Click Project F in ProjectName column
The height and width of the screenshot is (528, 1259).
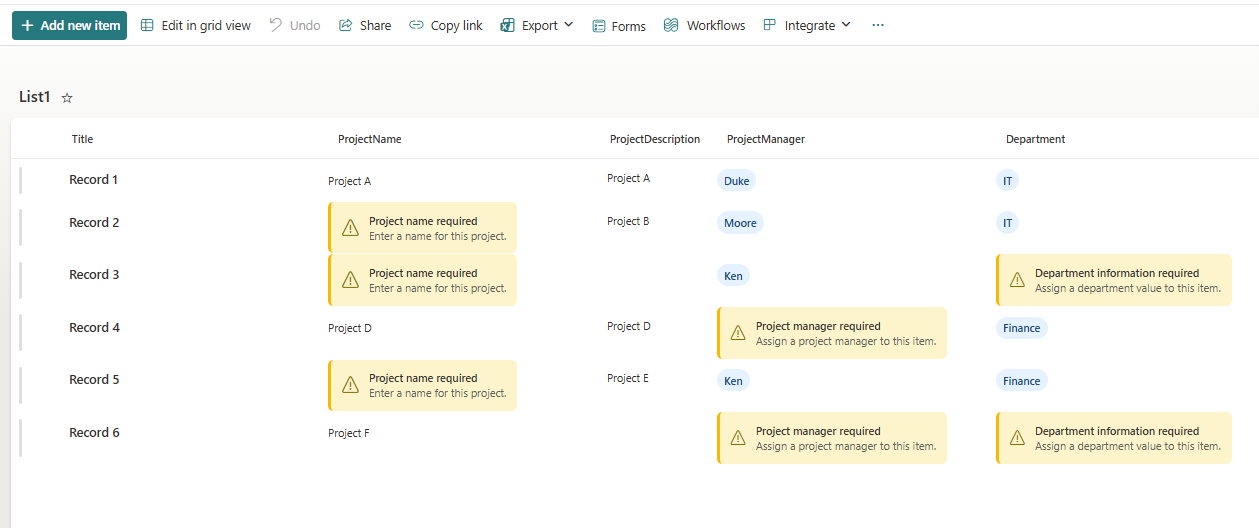tap(349, 433)
